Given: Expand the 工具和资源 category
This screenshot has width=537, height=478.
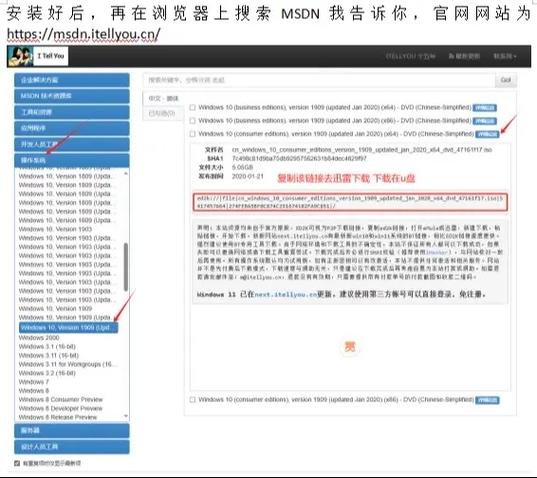Looking at the screenshot, I should [72, 112].
